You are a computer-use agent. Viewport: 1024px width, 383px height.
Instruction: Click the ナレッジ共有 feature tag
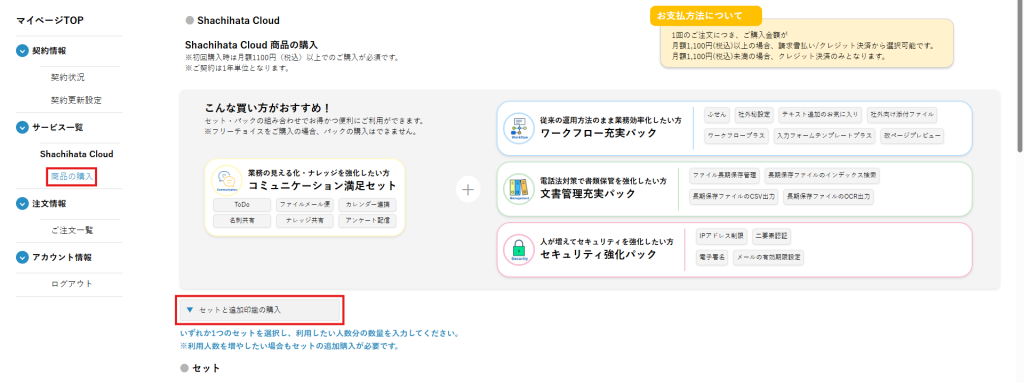pyautogui.click(x=304, y=221)
